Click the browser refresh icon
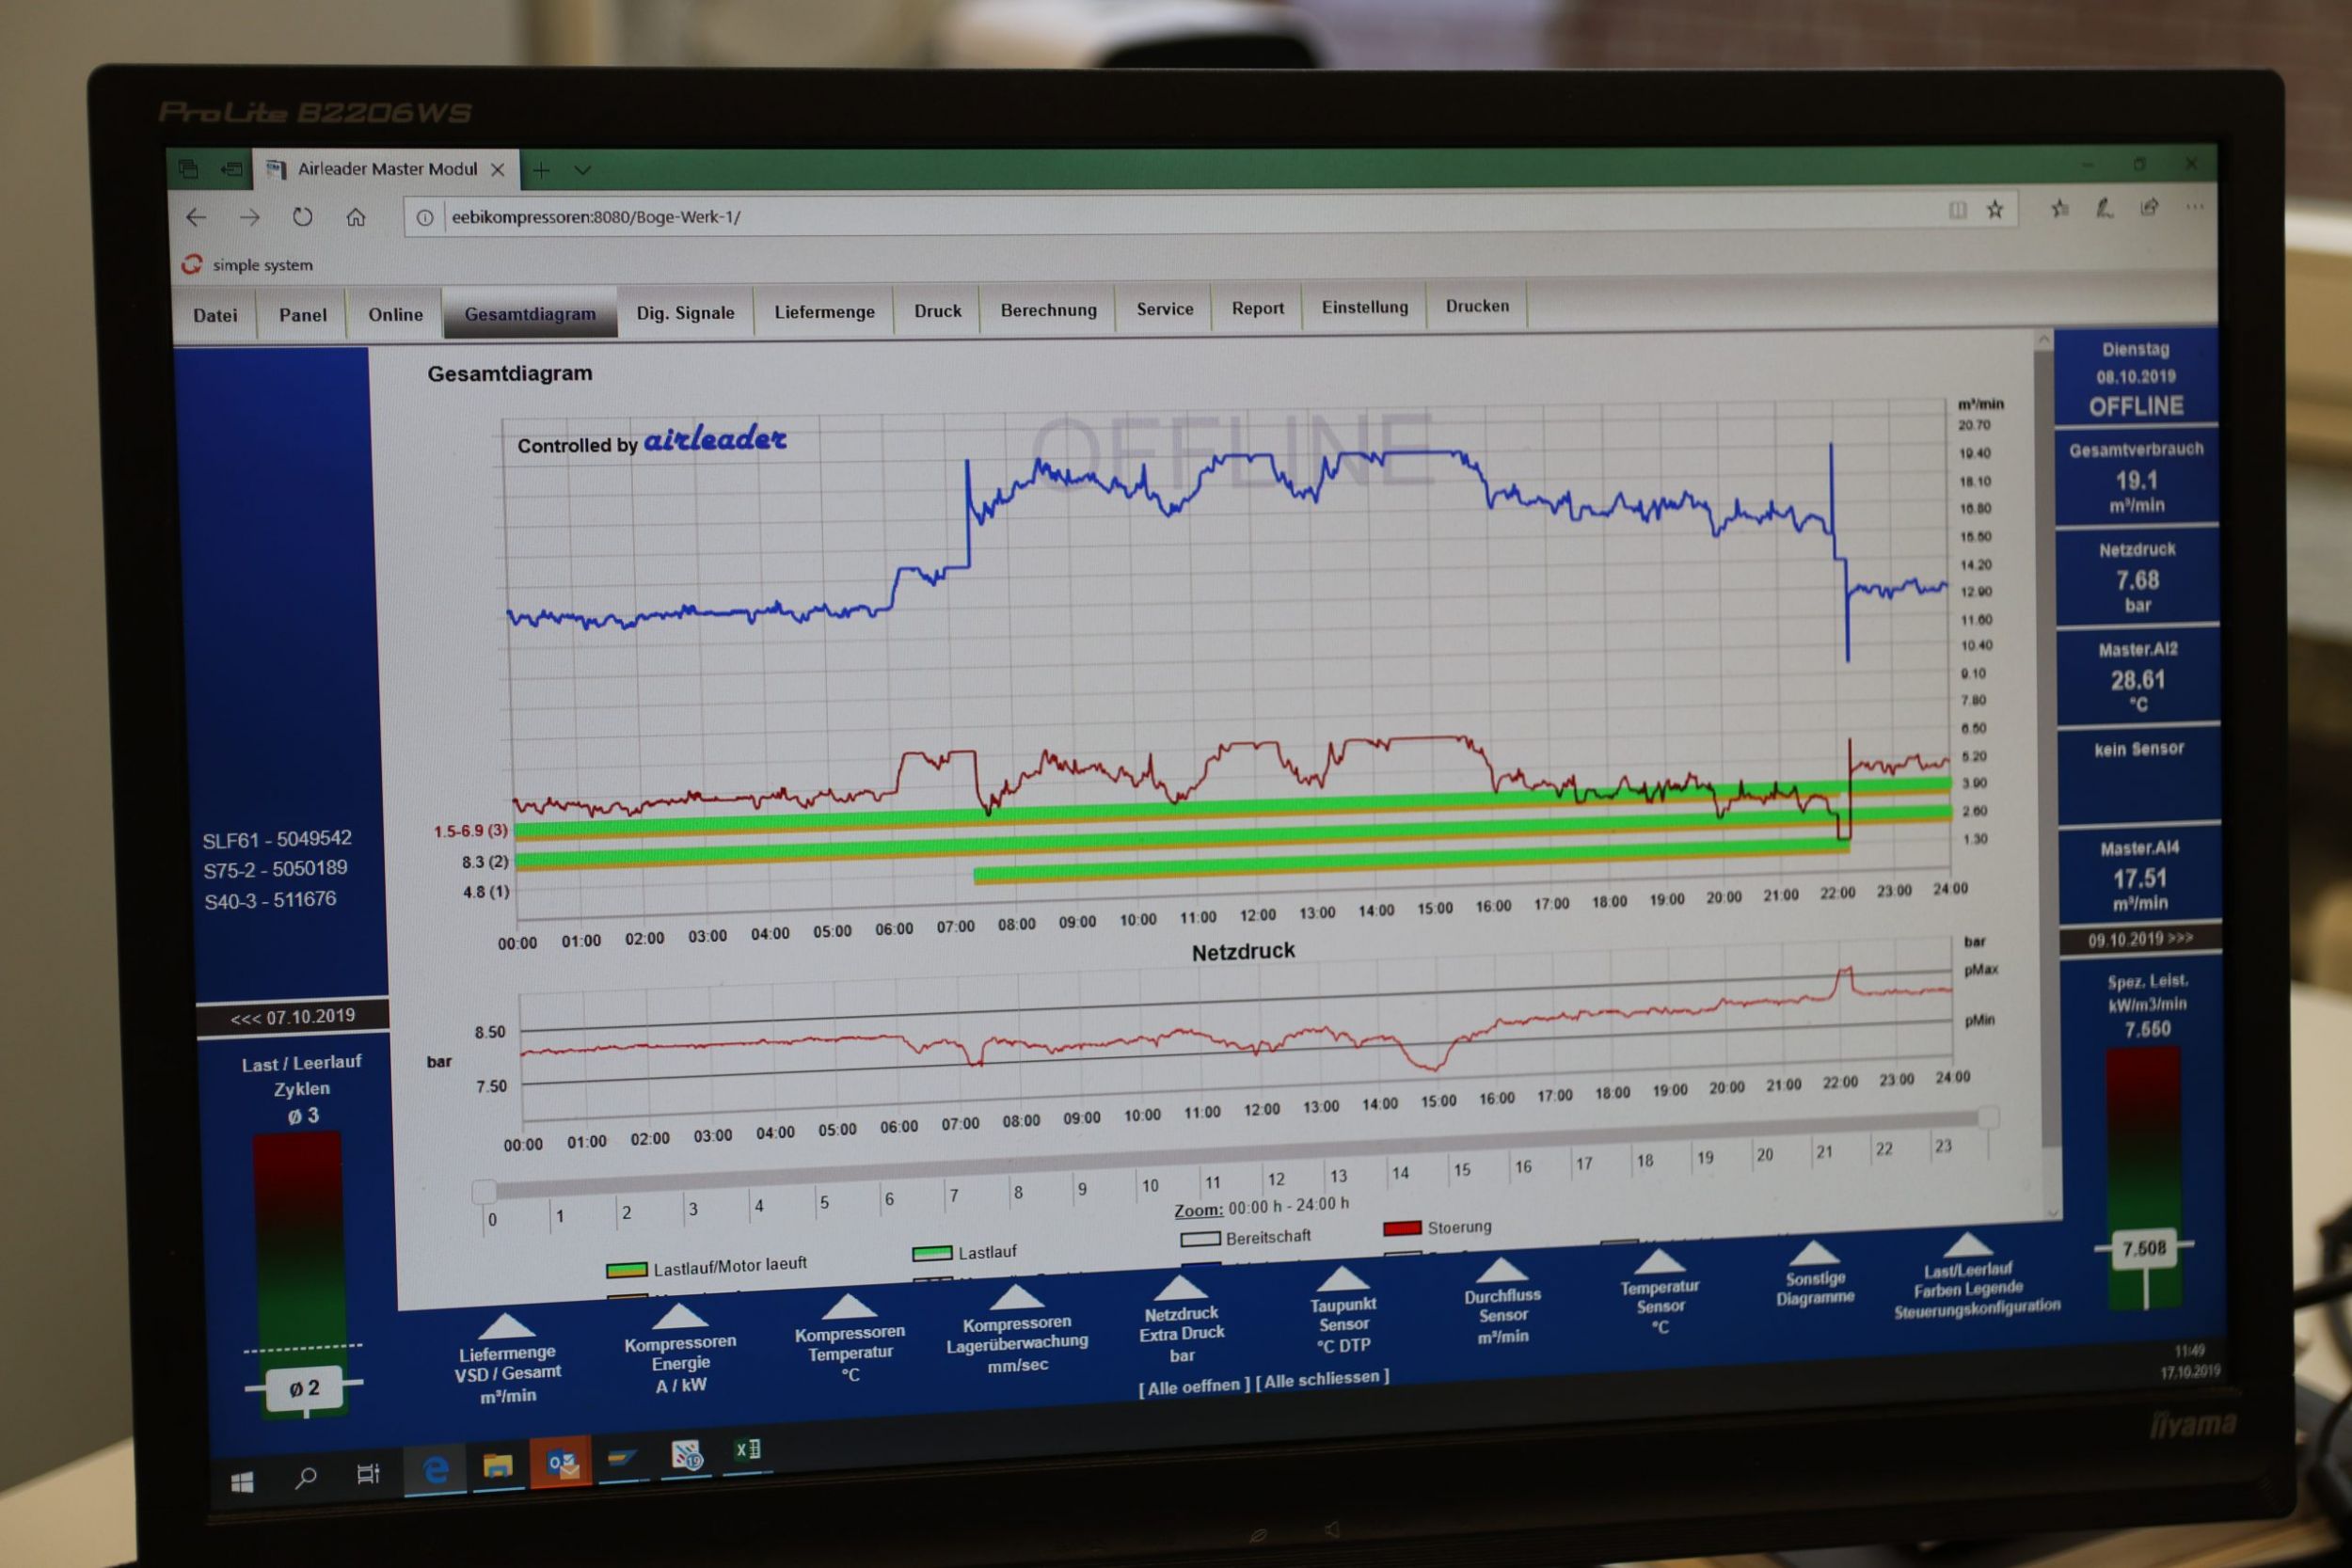 [x=302, y=217]
